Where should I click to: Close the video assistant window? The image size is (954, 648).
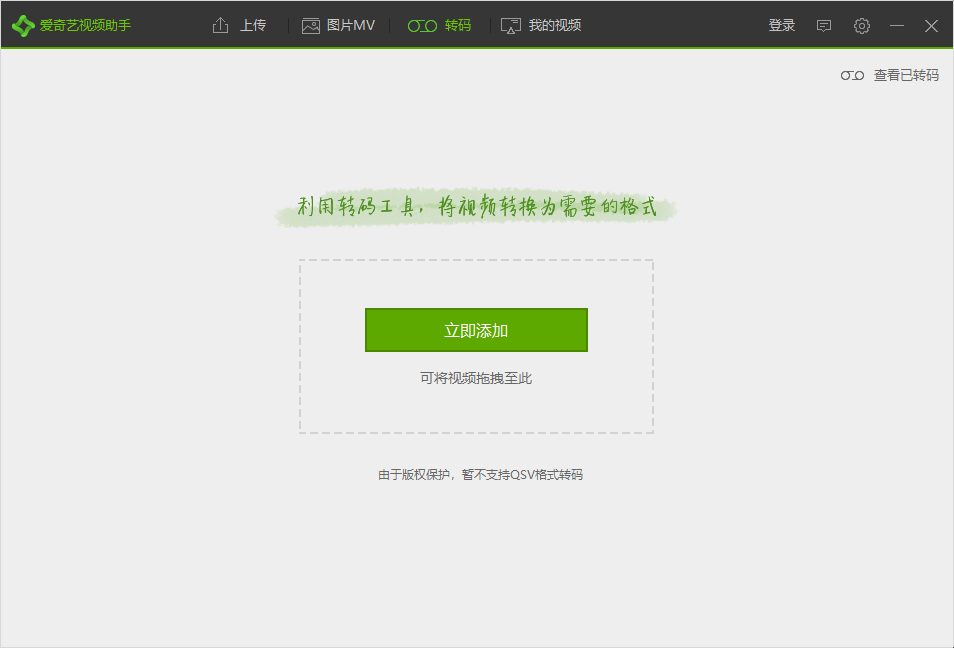(931, 26)
